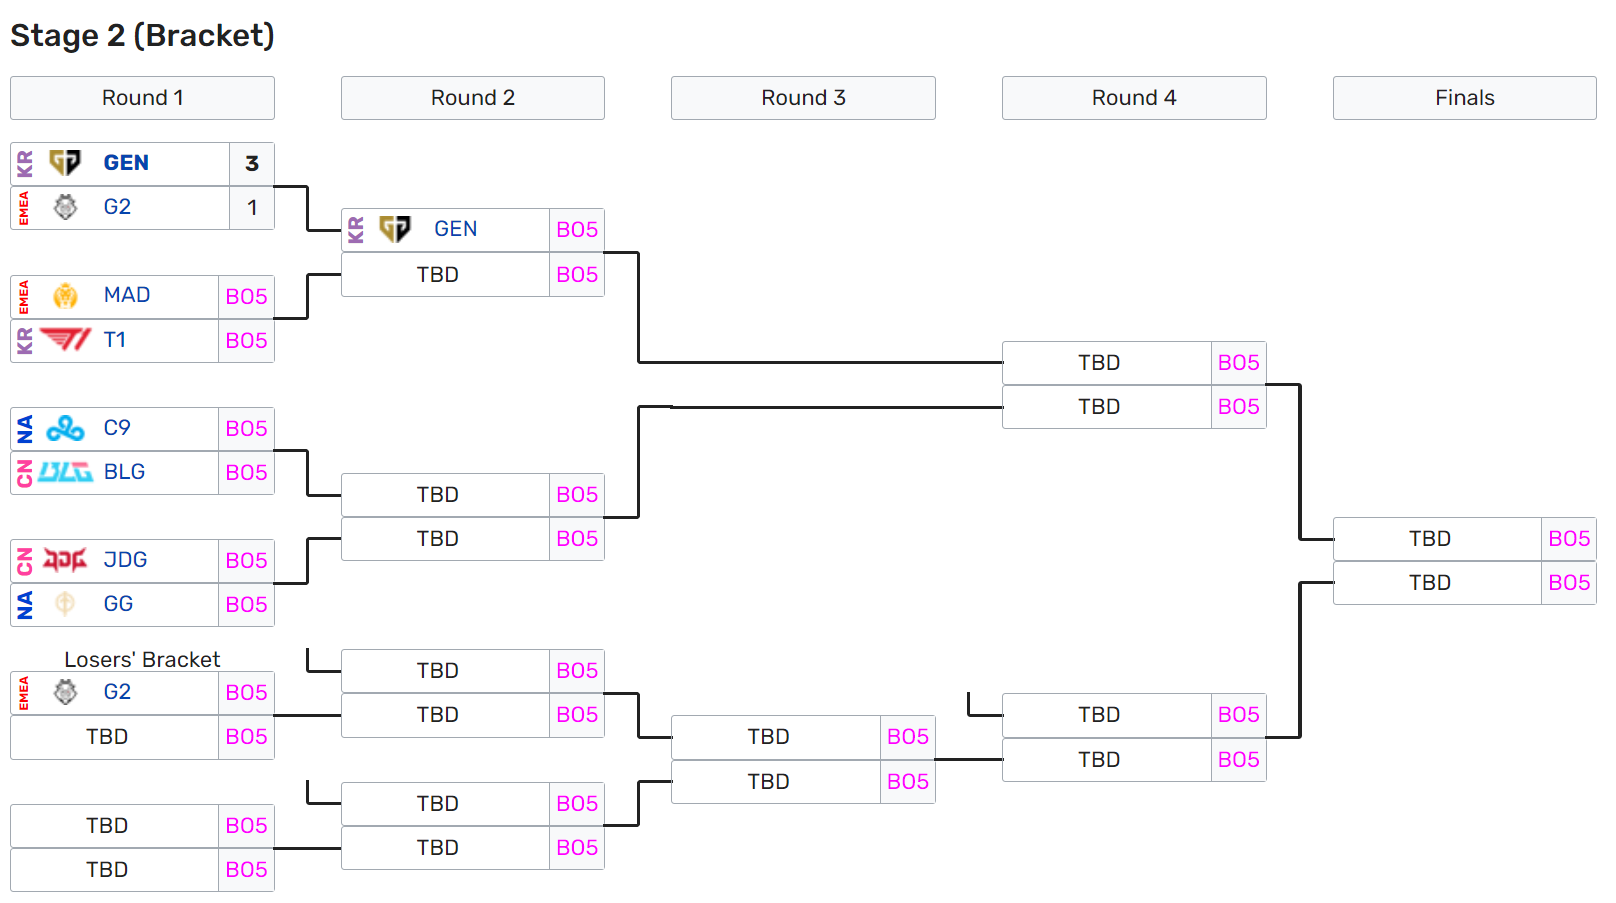1616x903 pixels.
Task: Select the Round 3 column header
Action: (x=803, y=98)
